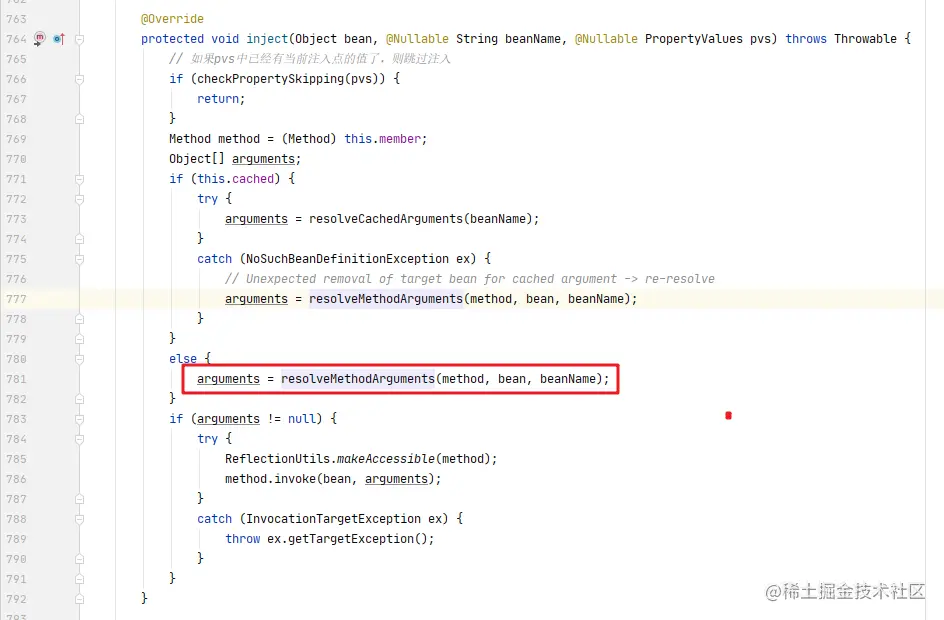The width and height of the screenshot is (944, 620).
Task: Click the Throwable type in the throws clause
Action: (x=865, y=39)
